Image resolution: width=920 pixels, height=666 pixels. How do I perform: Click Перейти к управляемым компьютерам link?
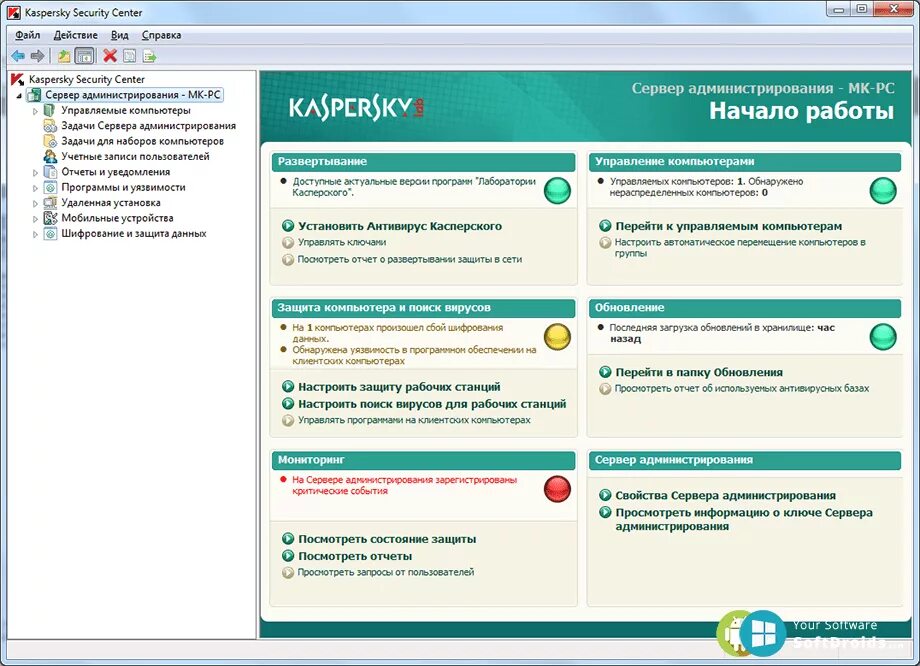click(x=728, y=226)
